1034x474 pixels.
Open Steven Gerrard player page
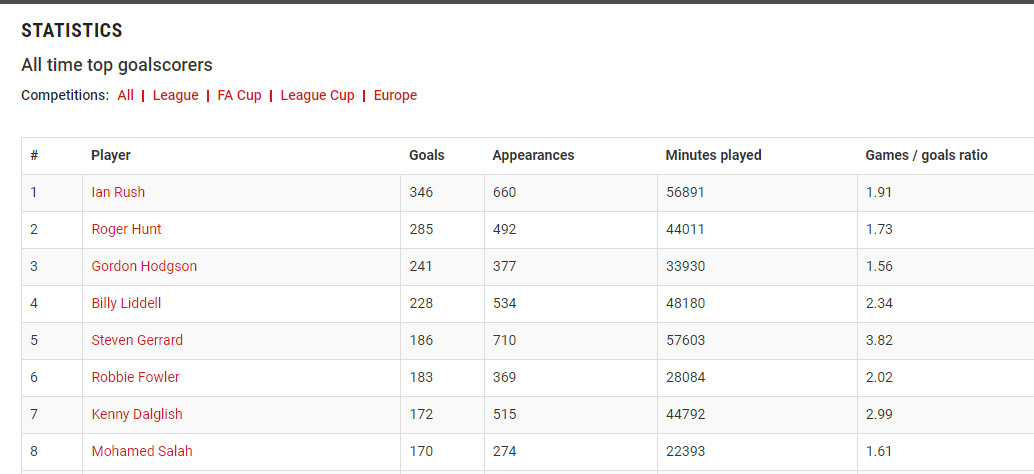[x=137, y=341]
